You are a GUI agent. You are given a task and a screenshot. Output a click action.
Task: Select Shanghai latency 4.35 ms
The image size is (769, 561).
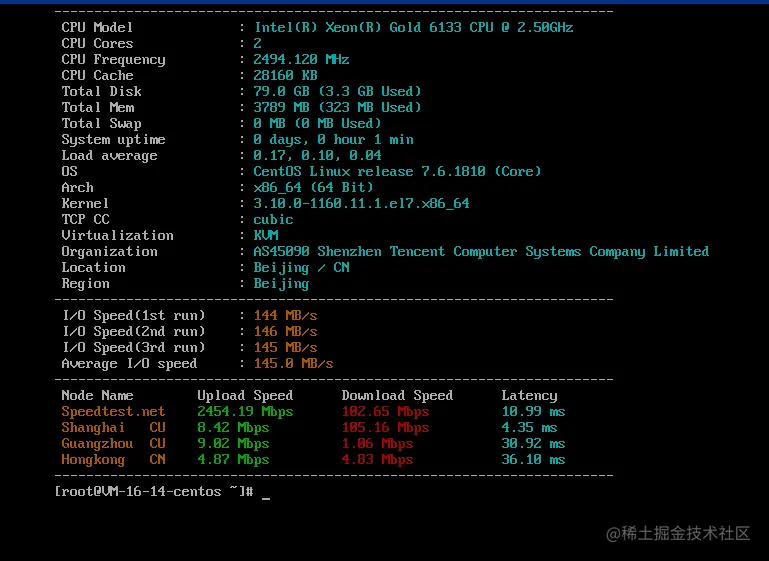[x=529, y=427]
